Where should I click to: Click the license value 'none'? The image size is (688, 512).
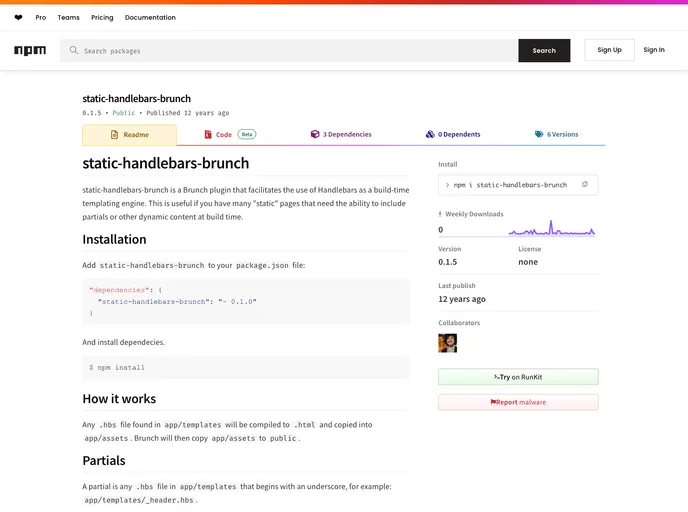528,262
